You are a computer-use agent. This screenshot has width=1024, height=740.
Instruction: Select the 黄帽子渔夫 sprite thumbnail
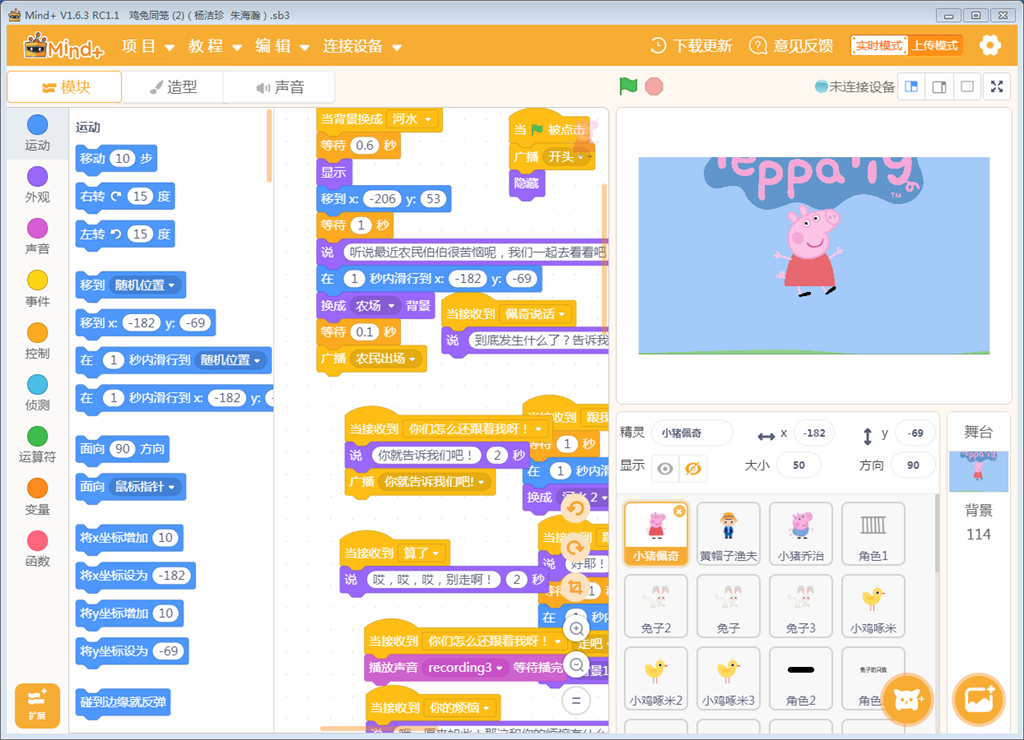[728, 534]
